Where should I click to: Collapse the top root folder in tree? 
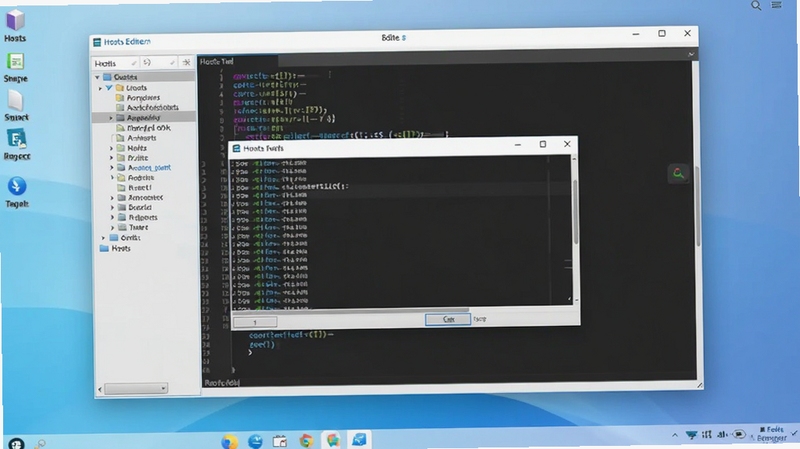pos(97,77)
